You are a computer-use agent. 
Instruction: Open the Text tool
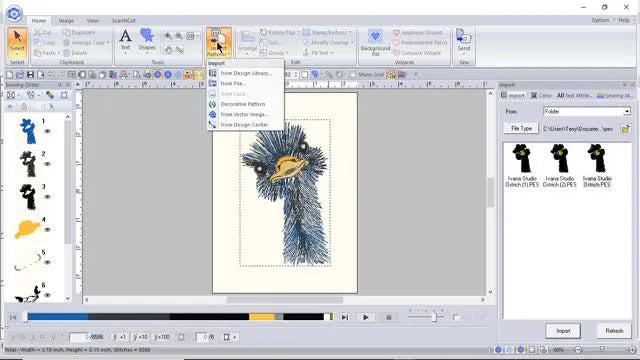tap(125, 41)
